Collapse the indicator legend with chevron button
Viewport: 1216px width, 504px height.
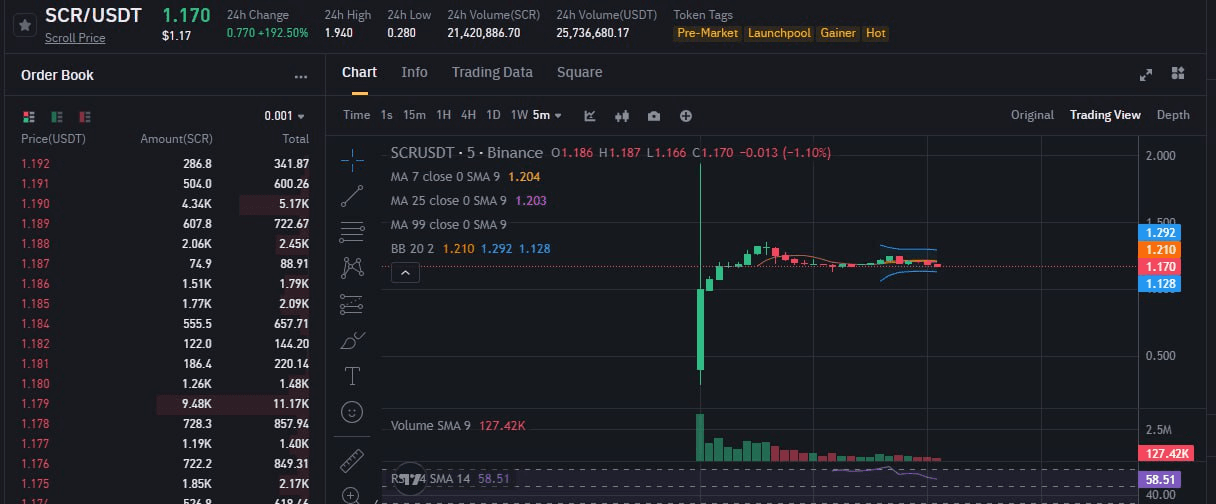click(404, 272)
